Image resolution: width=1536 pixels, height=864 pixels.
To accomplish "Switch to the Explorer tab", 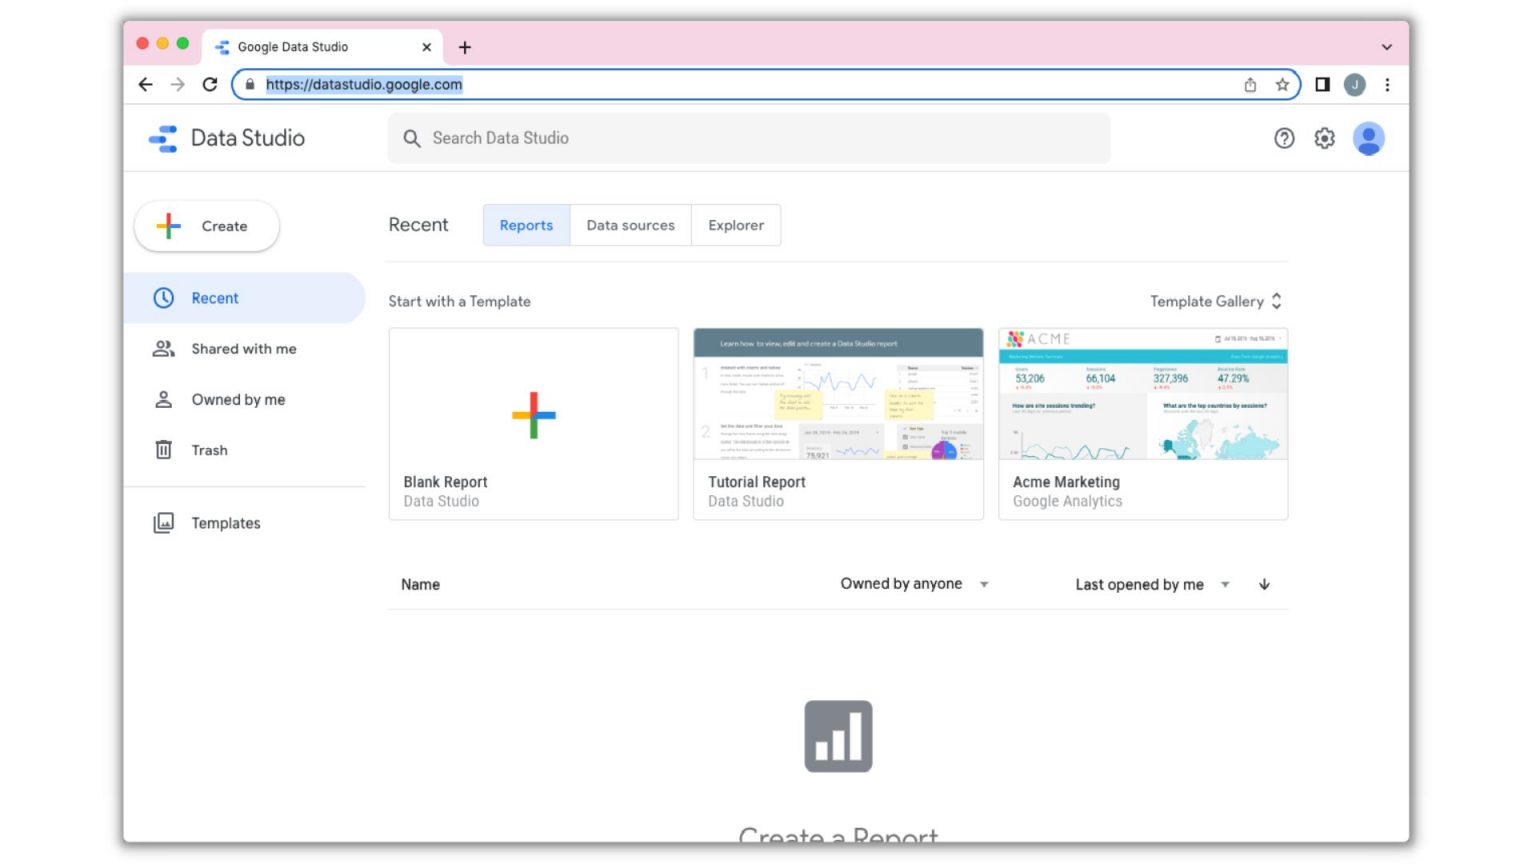I will 736,226.
